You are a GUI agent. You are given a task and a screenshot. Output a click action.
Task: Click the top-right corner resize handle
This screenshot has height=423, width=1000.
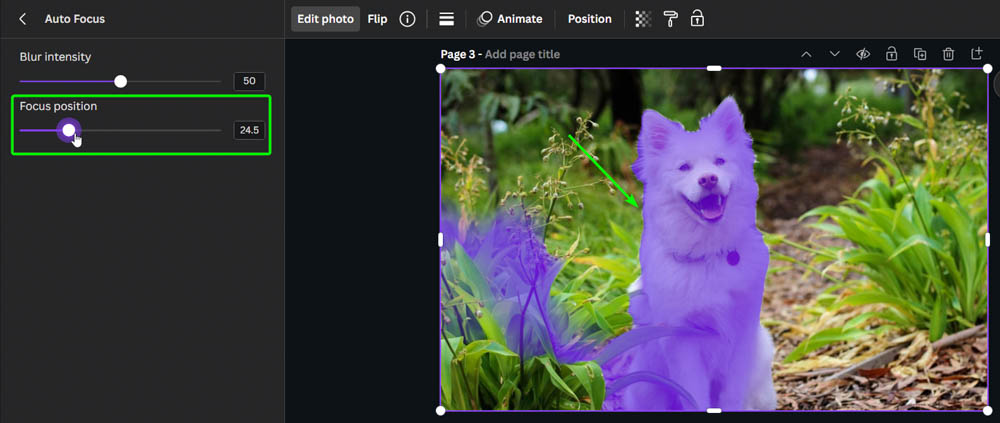tap(987, 68)
